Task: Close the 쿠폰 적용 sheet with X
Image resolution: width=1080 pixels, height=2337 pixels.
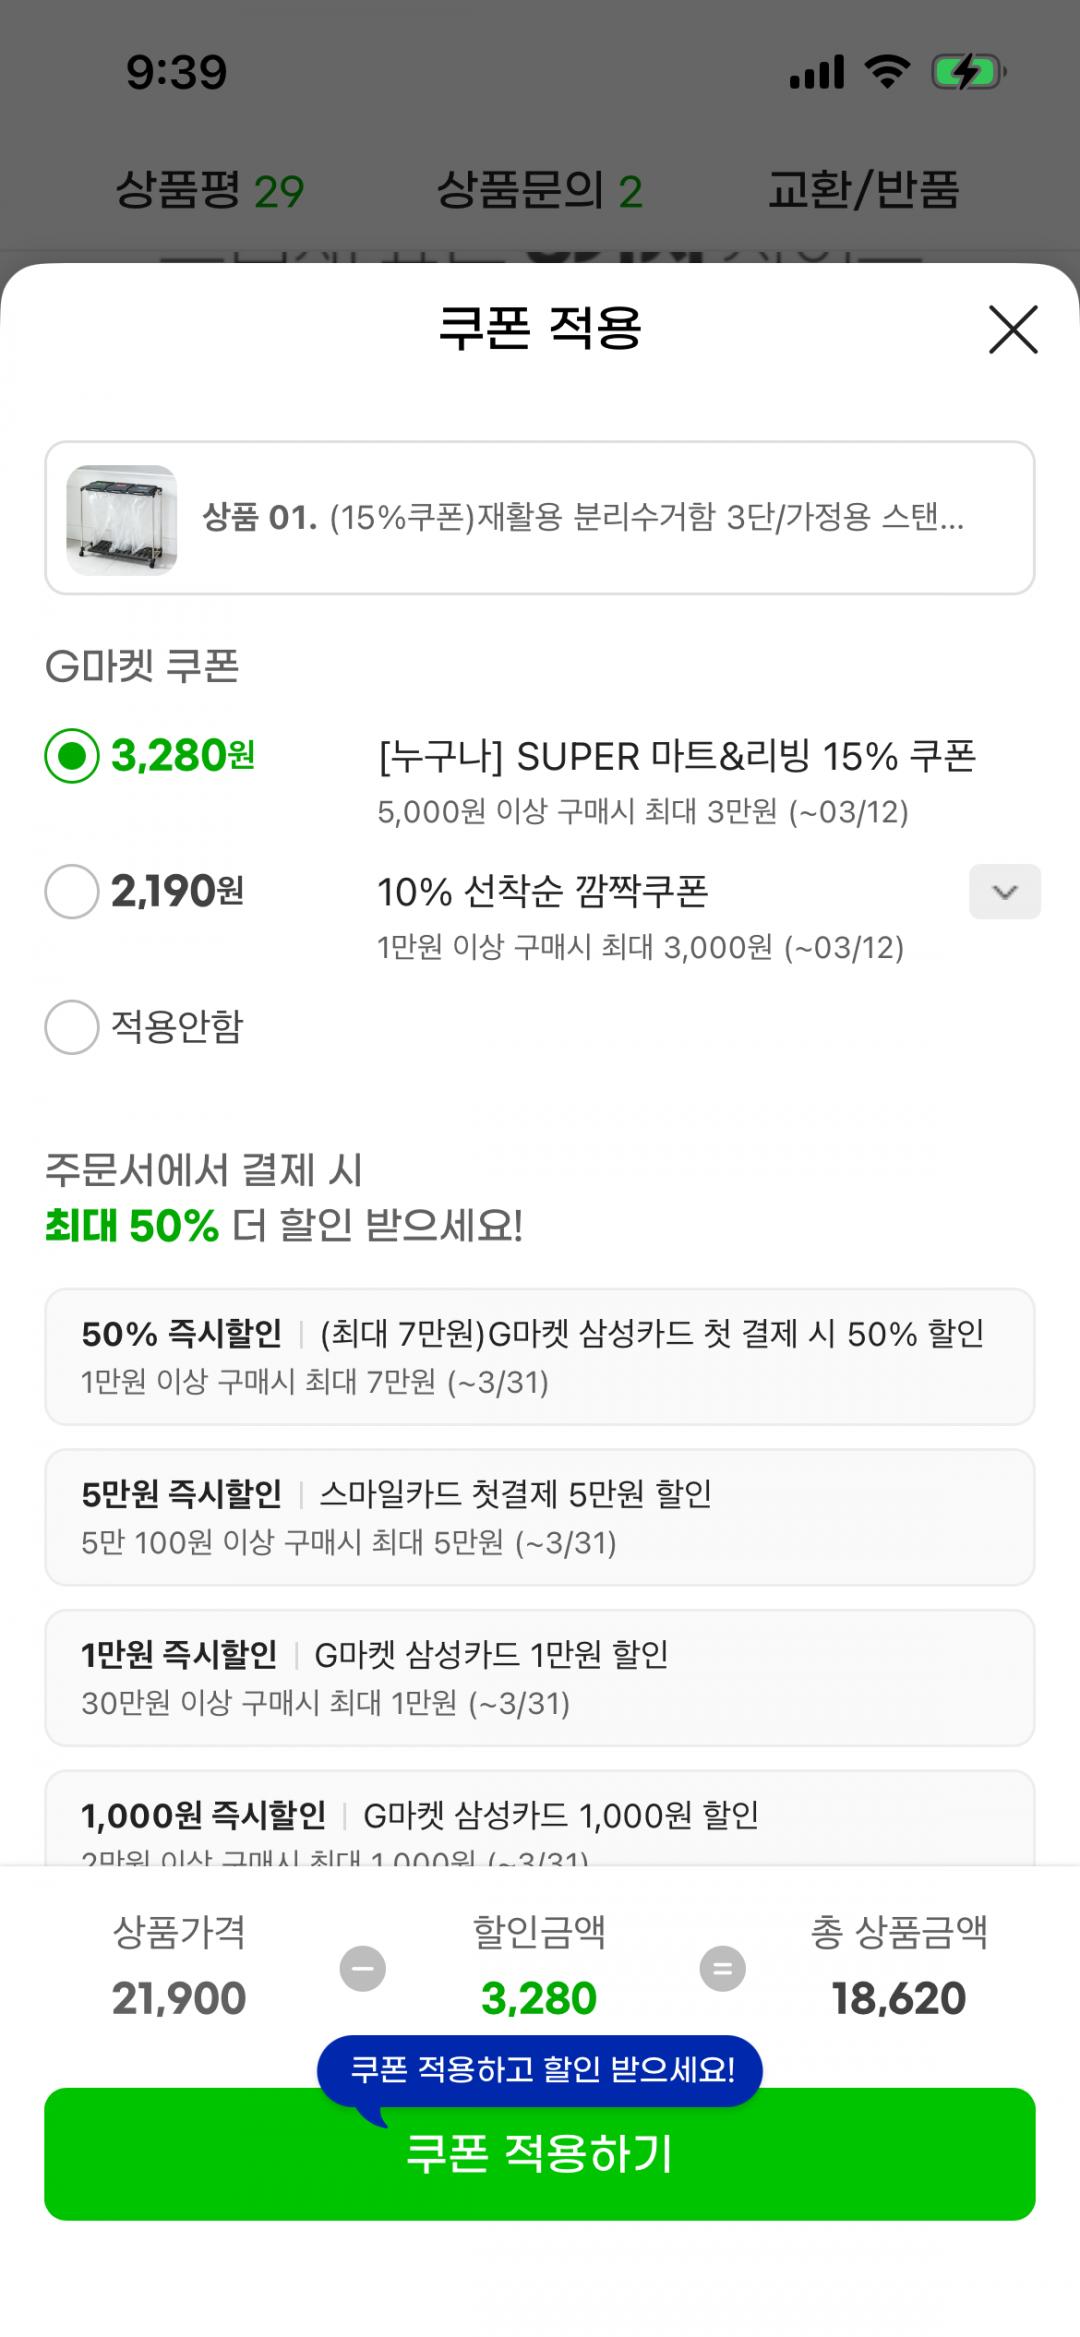Action: click(1013, 330)
